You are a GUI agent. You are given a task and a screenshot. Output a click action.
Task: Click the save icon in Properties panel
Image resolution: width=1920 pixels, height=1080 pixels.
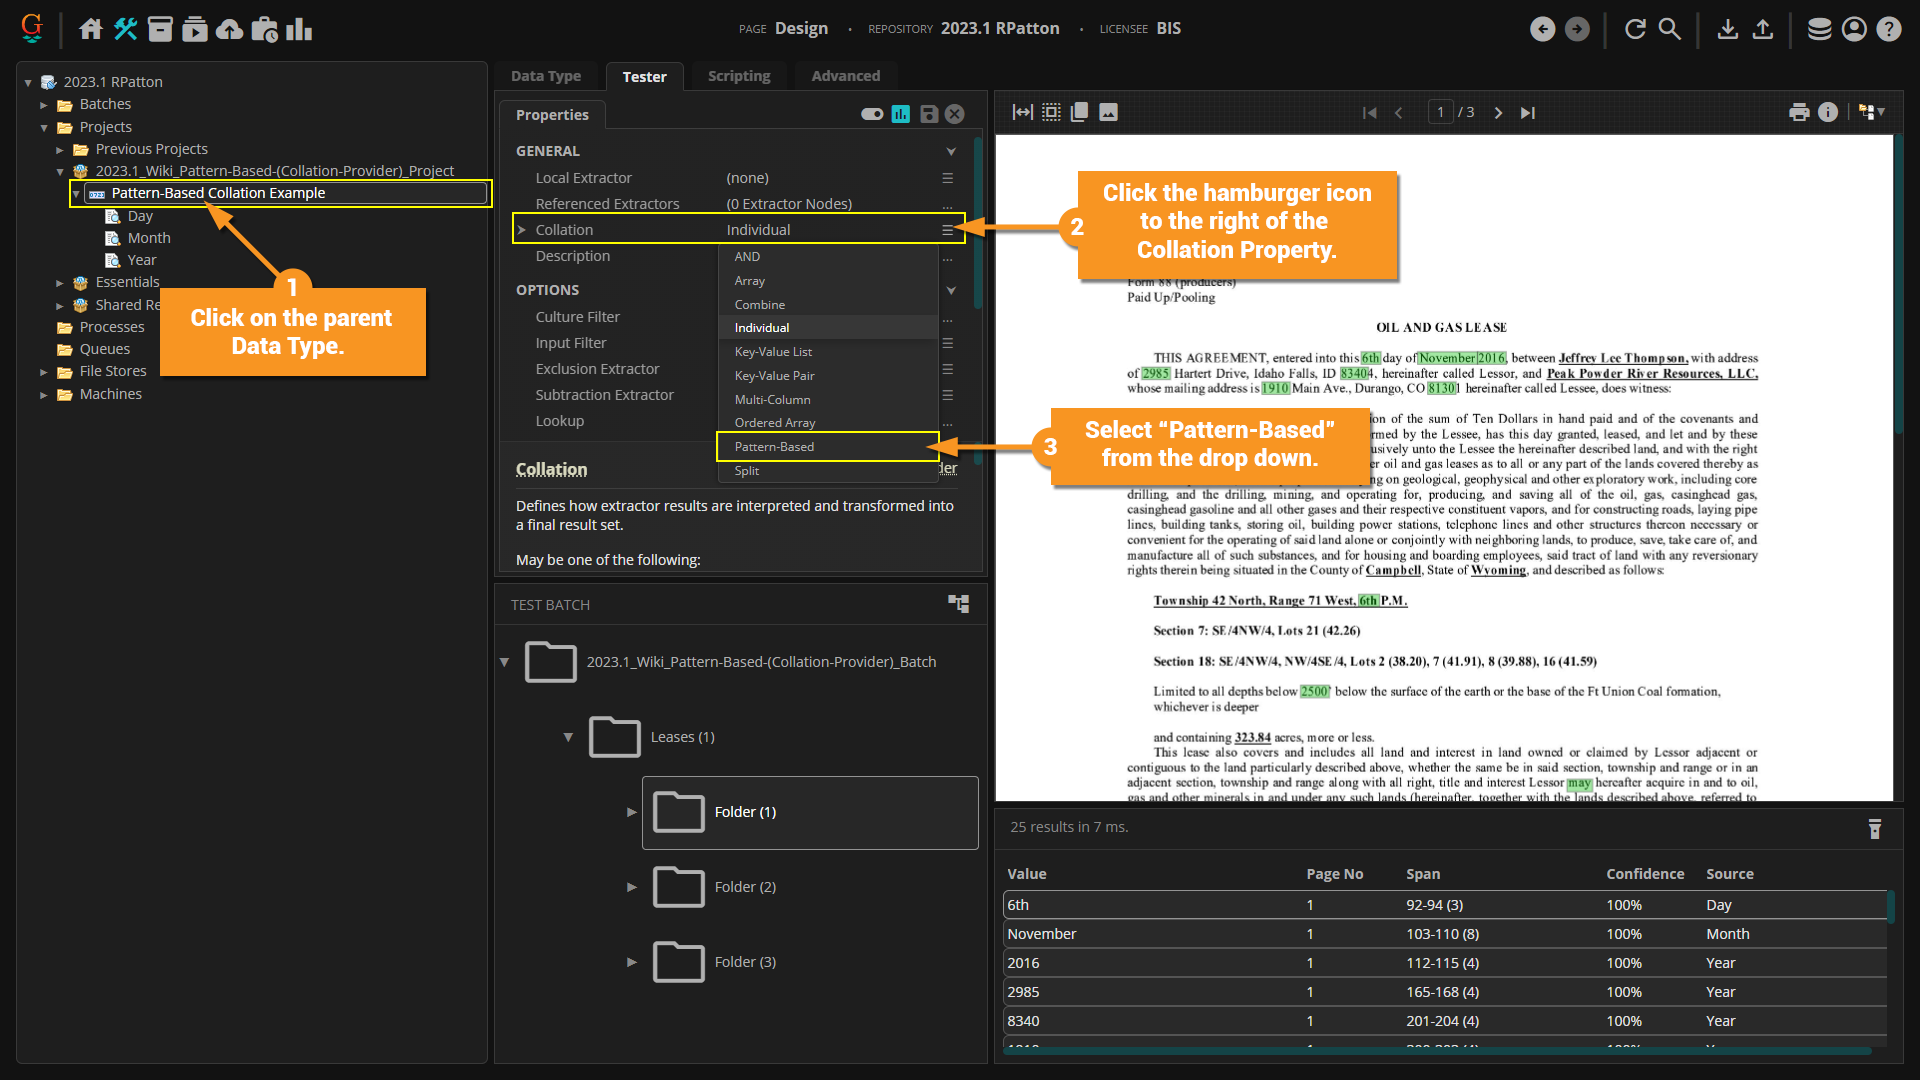pos(929,114)
